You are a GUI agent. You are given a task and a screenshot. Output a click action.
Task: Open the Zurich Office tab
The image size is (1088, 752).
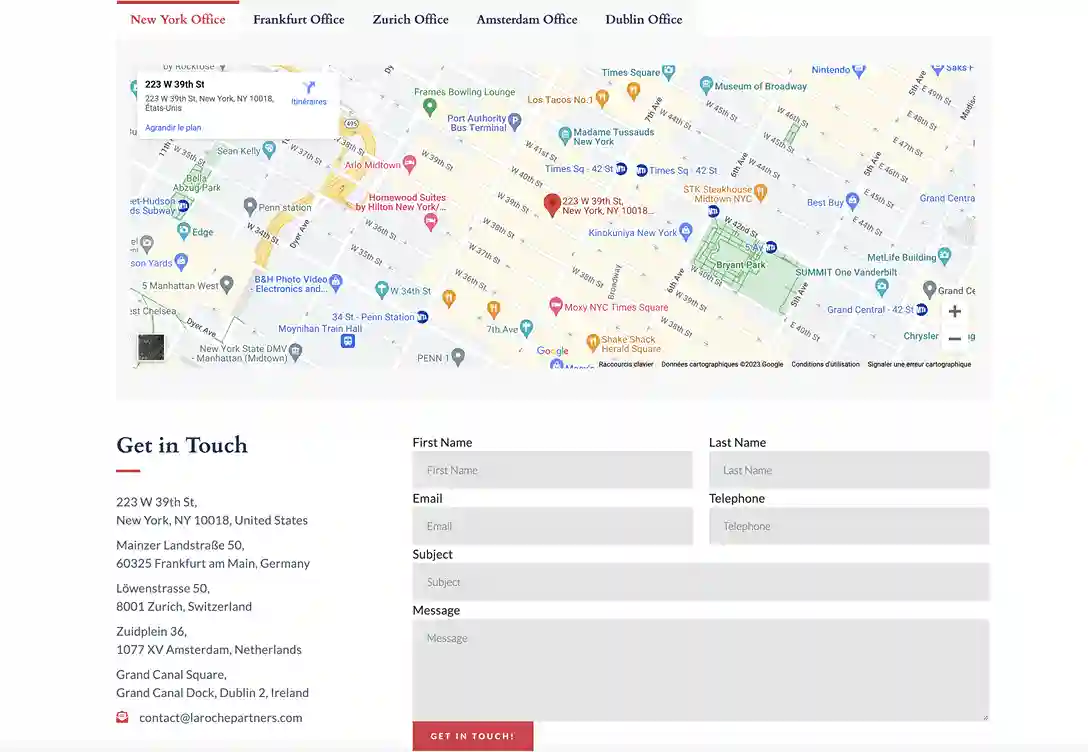[410, 19]
